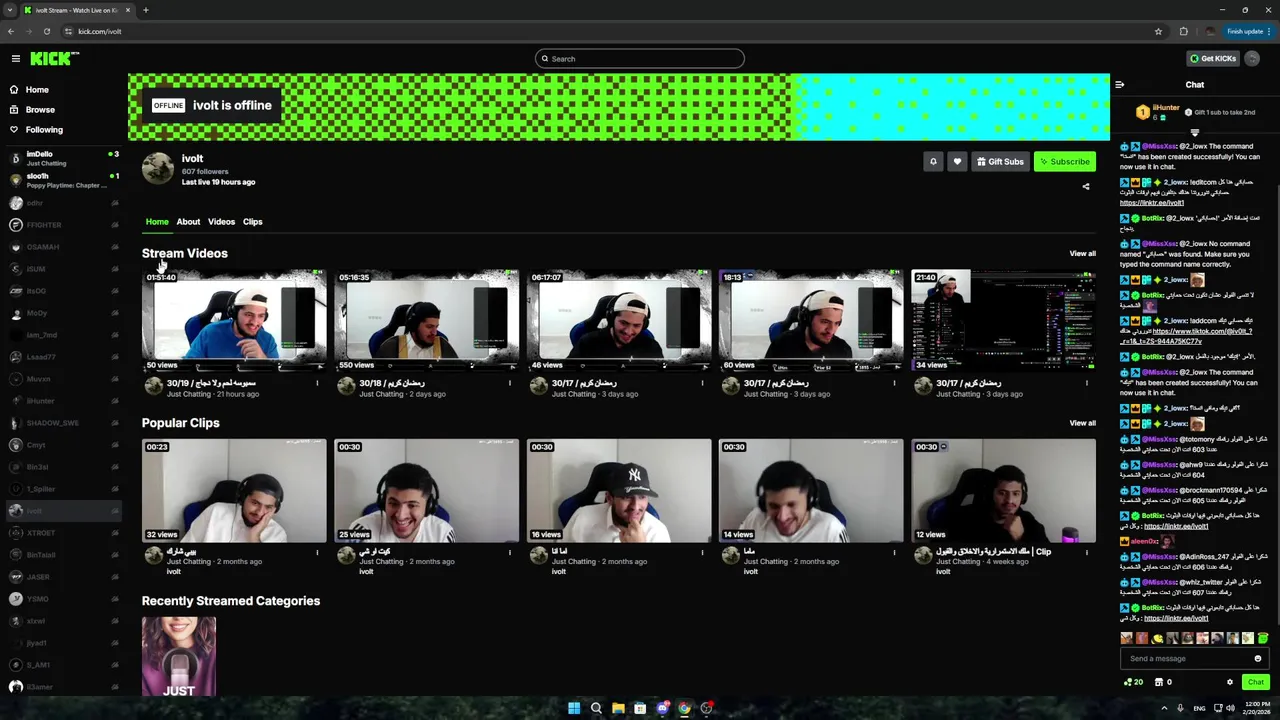View all Stream Videos
The height and width of the screenshot is (720, 1280).
pos(1082,254)
